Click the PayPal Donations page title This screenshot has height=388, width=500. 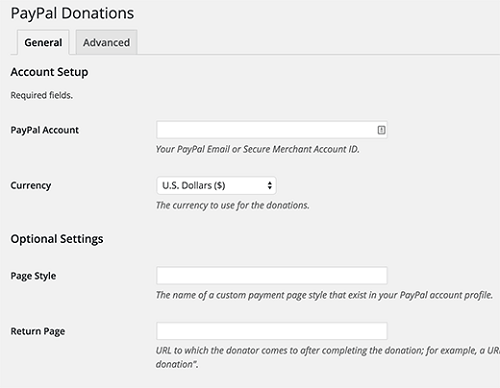point(72,14)
